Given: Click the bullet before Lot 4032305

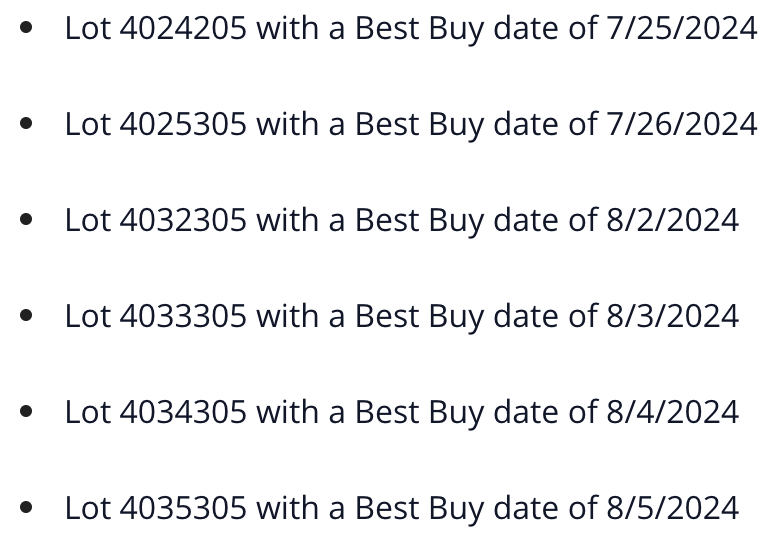Looking at the screenshot, I should (x=26, y=219).
